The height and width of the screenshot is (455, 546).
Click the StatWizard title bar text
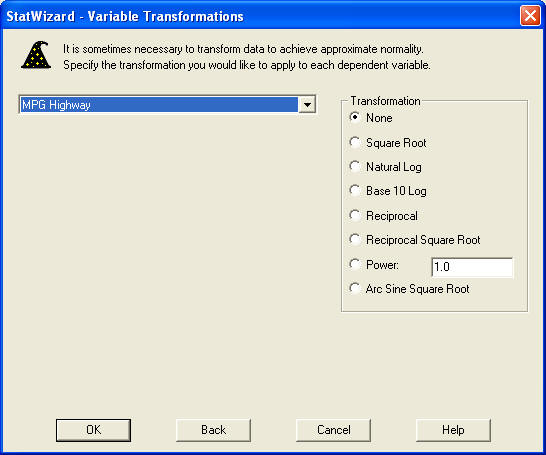(x=125, y=16)
